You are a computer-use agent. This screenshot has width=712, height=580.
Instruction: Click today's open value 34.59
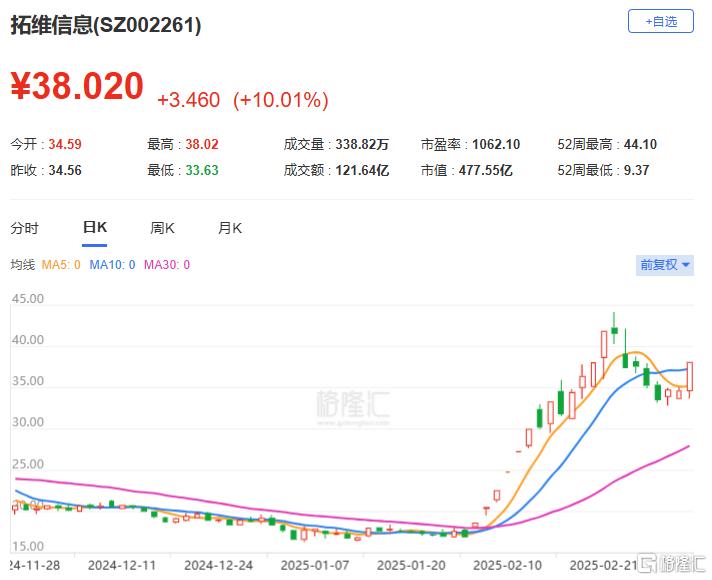65,144
